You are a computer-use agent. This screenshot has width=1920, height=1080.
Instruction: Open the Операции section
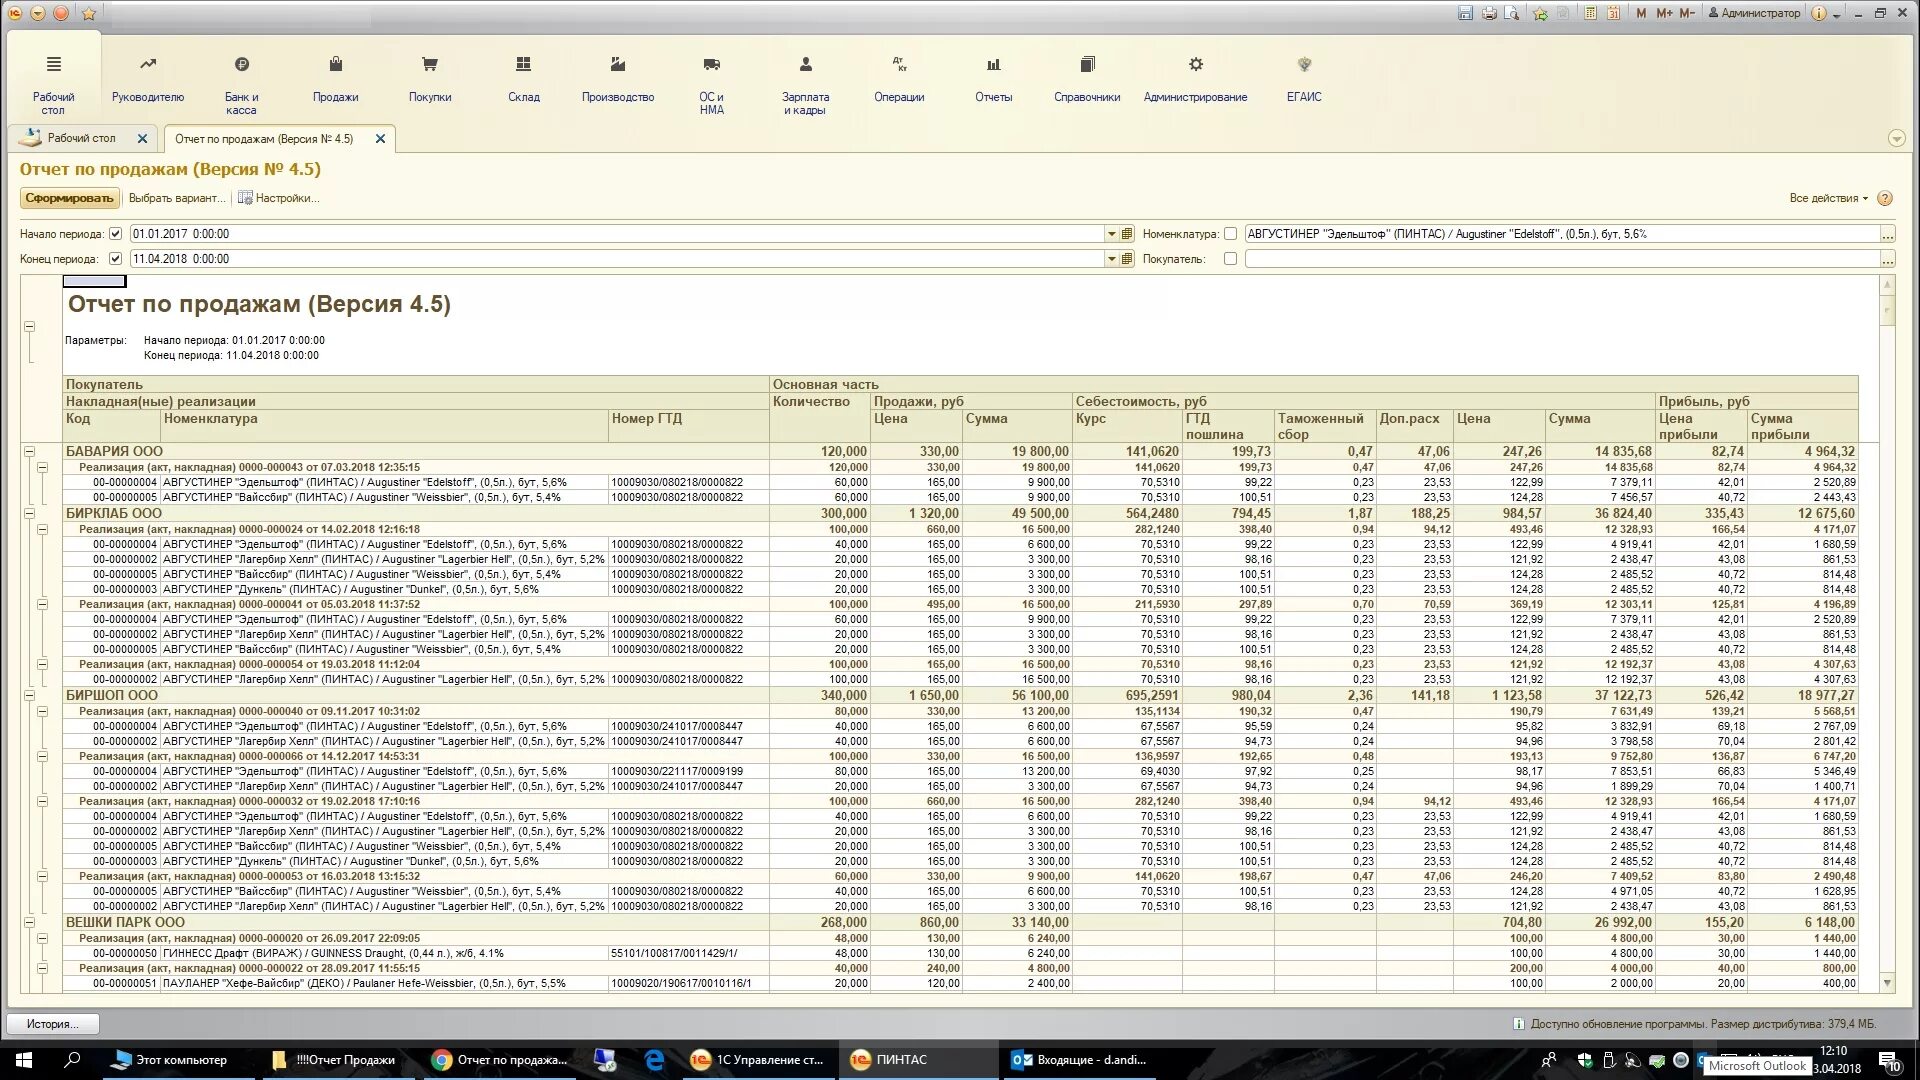pos(899,80)
